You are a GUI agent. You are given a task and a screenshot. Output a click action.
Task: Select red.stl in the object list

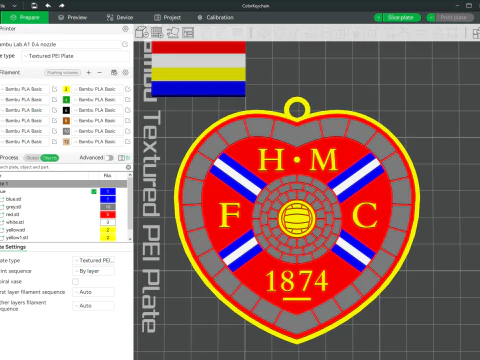(x=12, y=214)
